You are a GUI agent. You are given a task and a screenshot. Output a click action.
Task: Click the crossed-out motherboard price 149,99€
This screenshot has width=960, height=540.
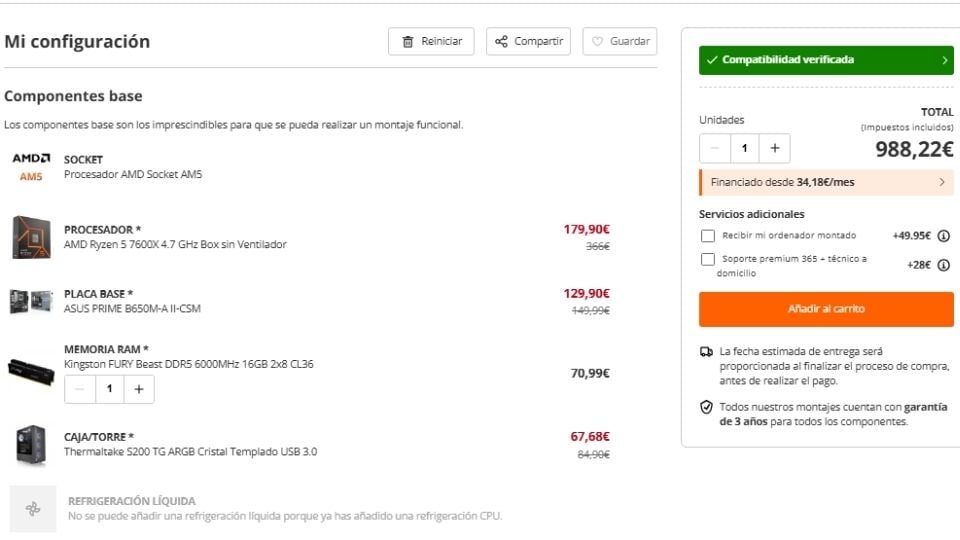[590, 311]
